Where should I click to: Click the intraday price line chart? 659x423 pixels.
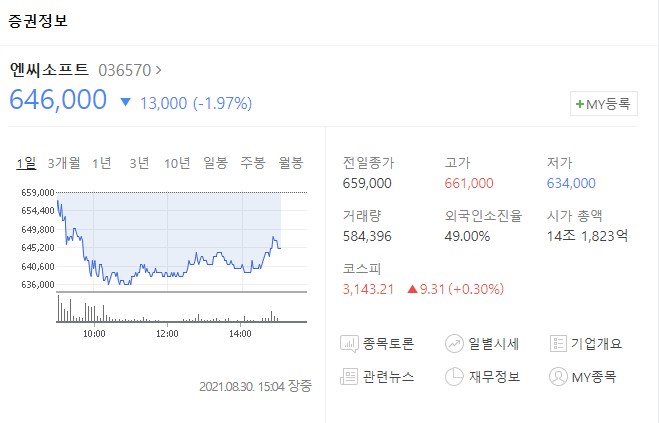182,241
